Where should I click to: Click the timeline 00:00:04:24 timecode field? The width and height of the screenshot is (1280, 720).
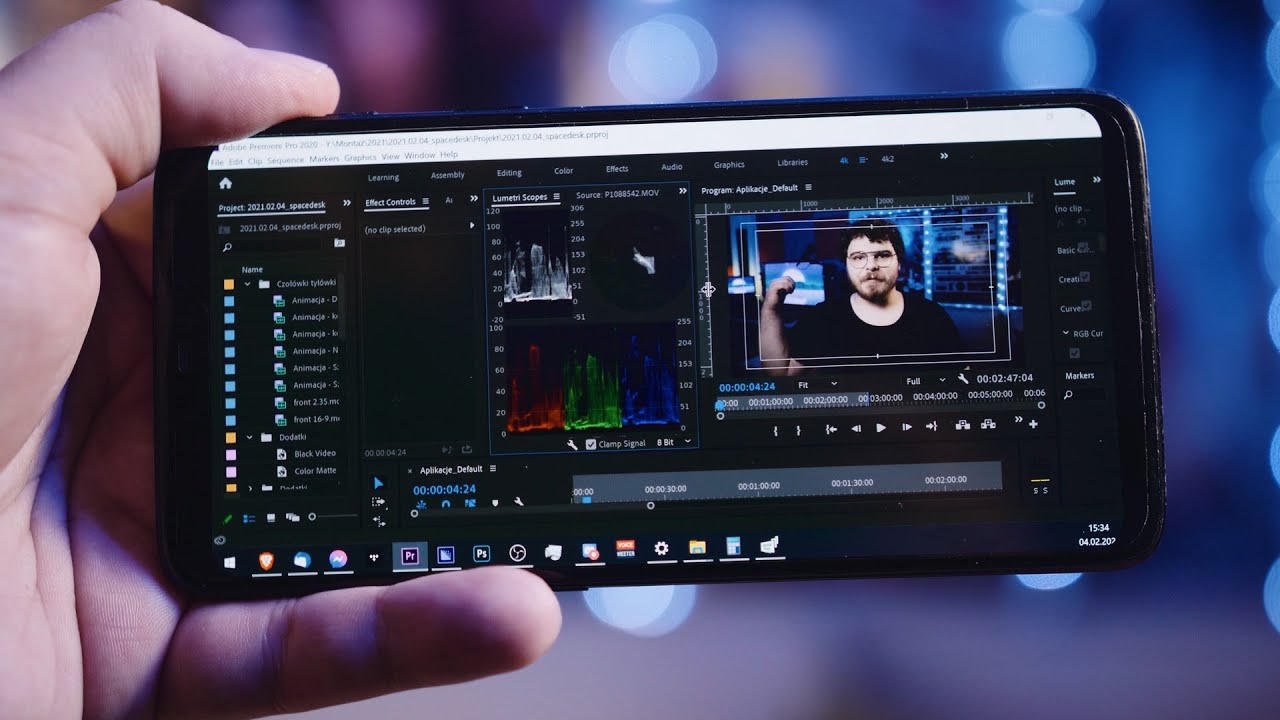click(444, 490)
